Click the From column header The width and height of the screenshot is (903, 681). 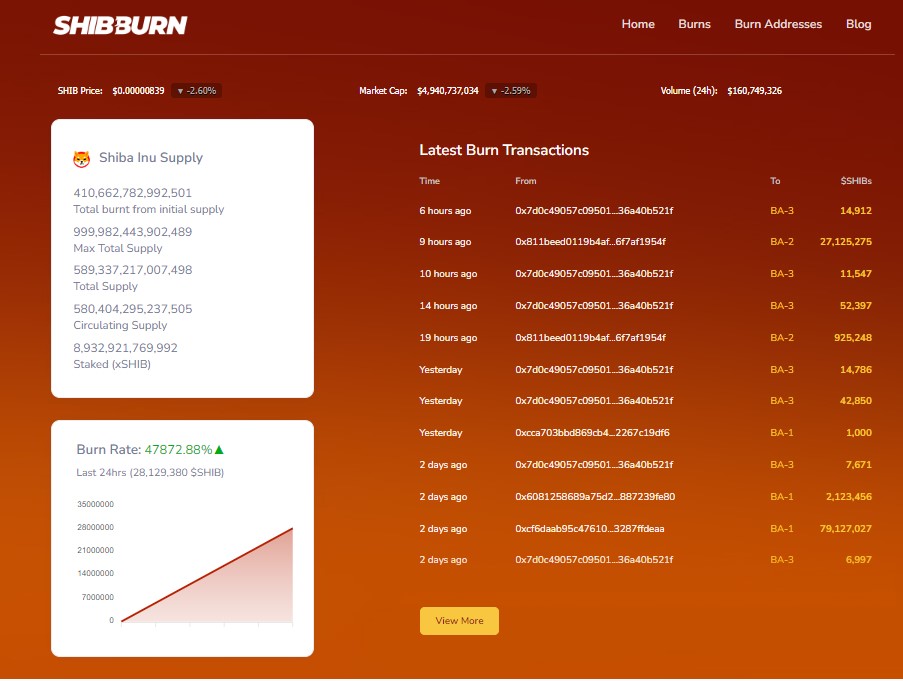pyautogui.click(x=526, y=181)
